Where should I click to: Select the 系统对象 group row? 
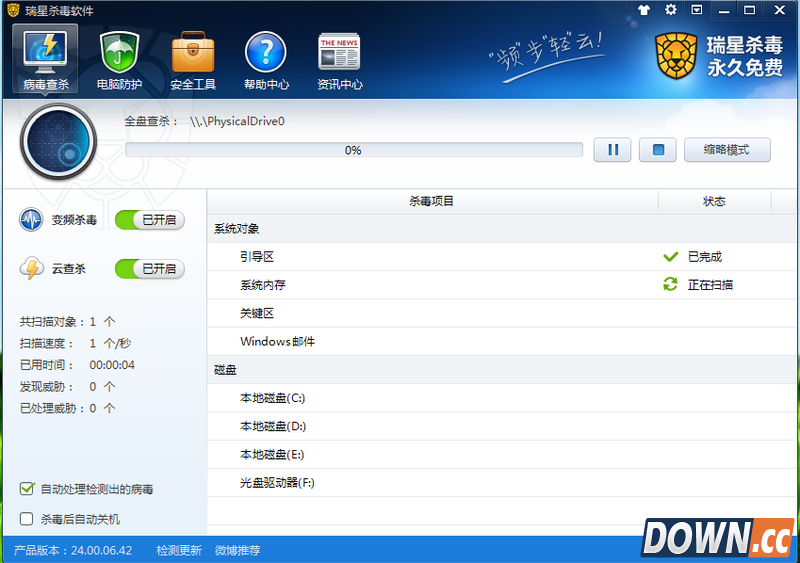[502, 229]
